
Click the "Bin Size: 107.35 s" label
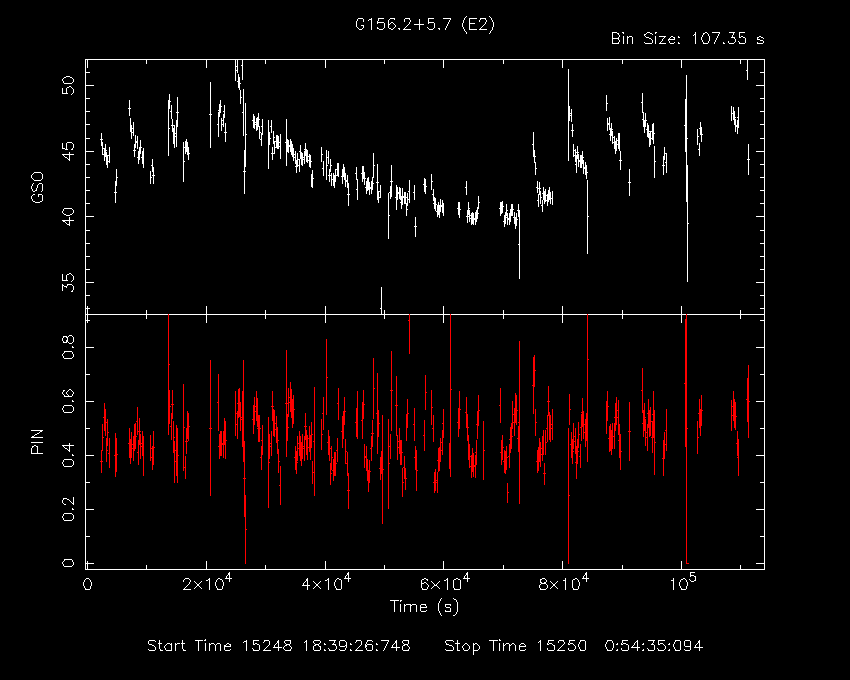[687, 39]
